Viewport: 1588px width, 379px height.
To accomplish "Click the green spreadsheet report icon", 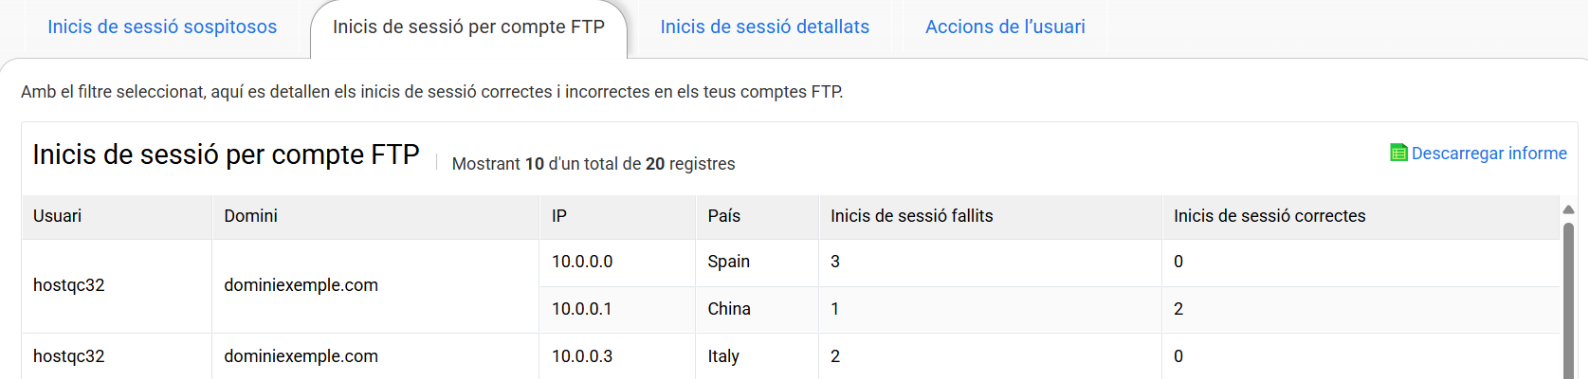I will [x=1398, y=153].
